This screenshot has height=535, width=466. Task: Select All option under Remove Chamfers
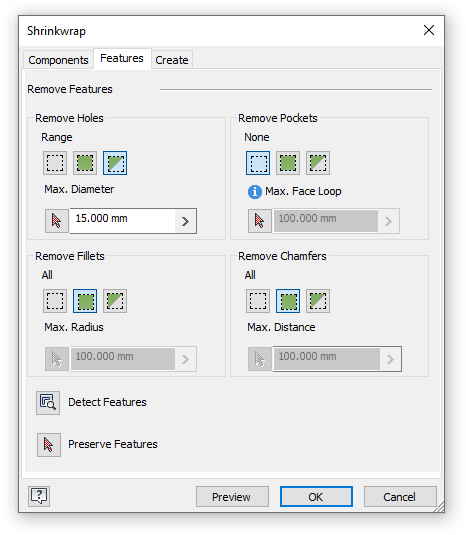[288, 301]
